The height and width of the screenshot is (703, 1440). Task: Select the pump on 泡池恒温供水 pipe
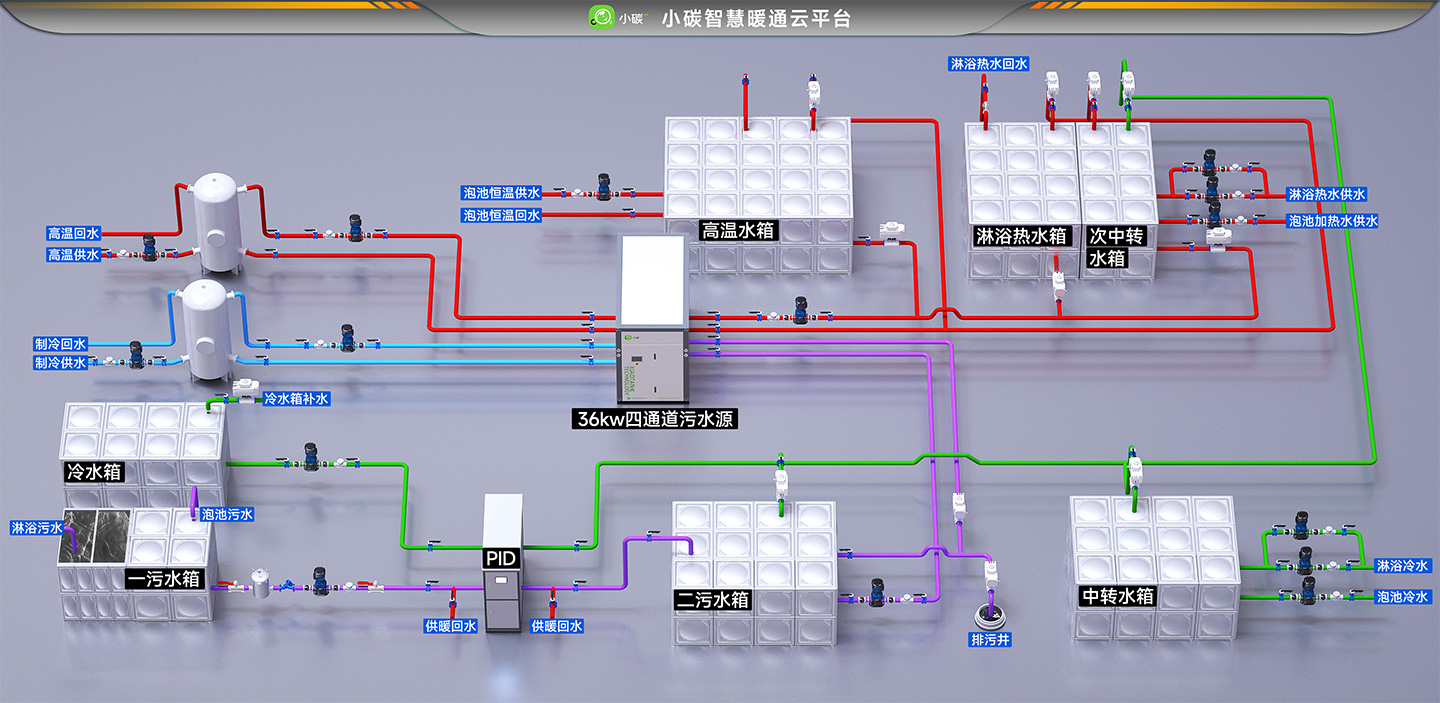[x=604, y=187]
